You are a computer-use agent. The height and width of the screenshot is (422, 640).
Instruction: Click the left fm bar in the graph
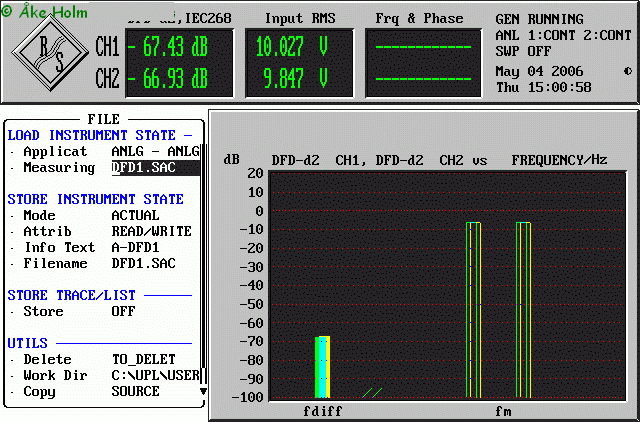click(473, 310)
